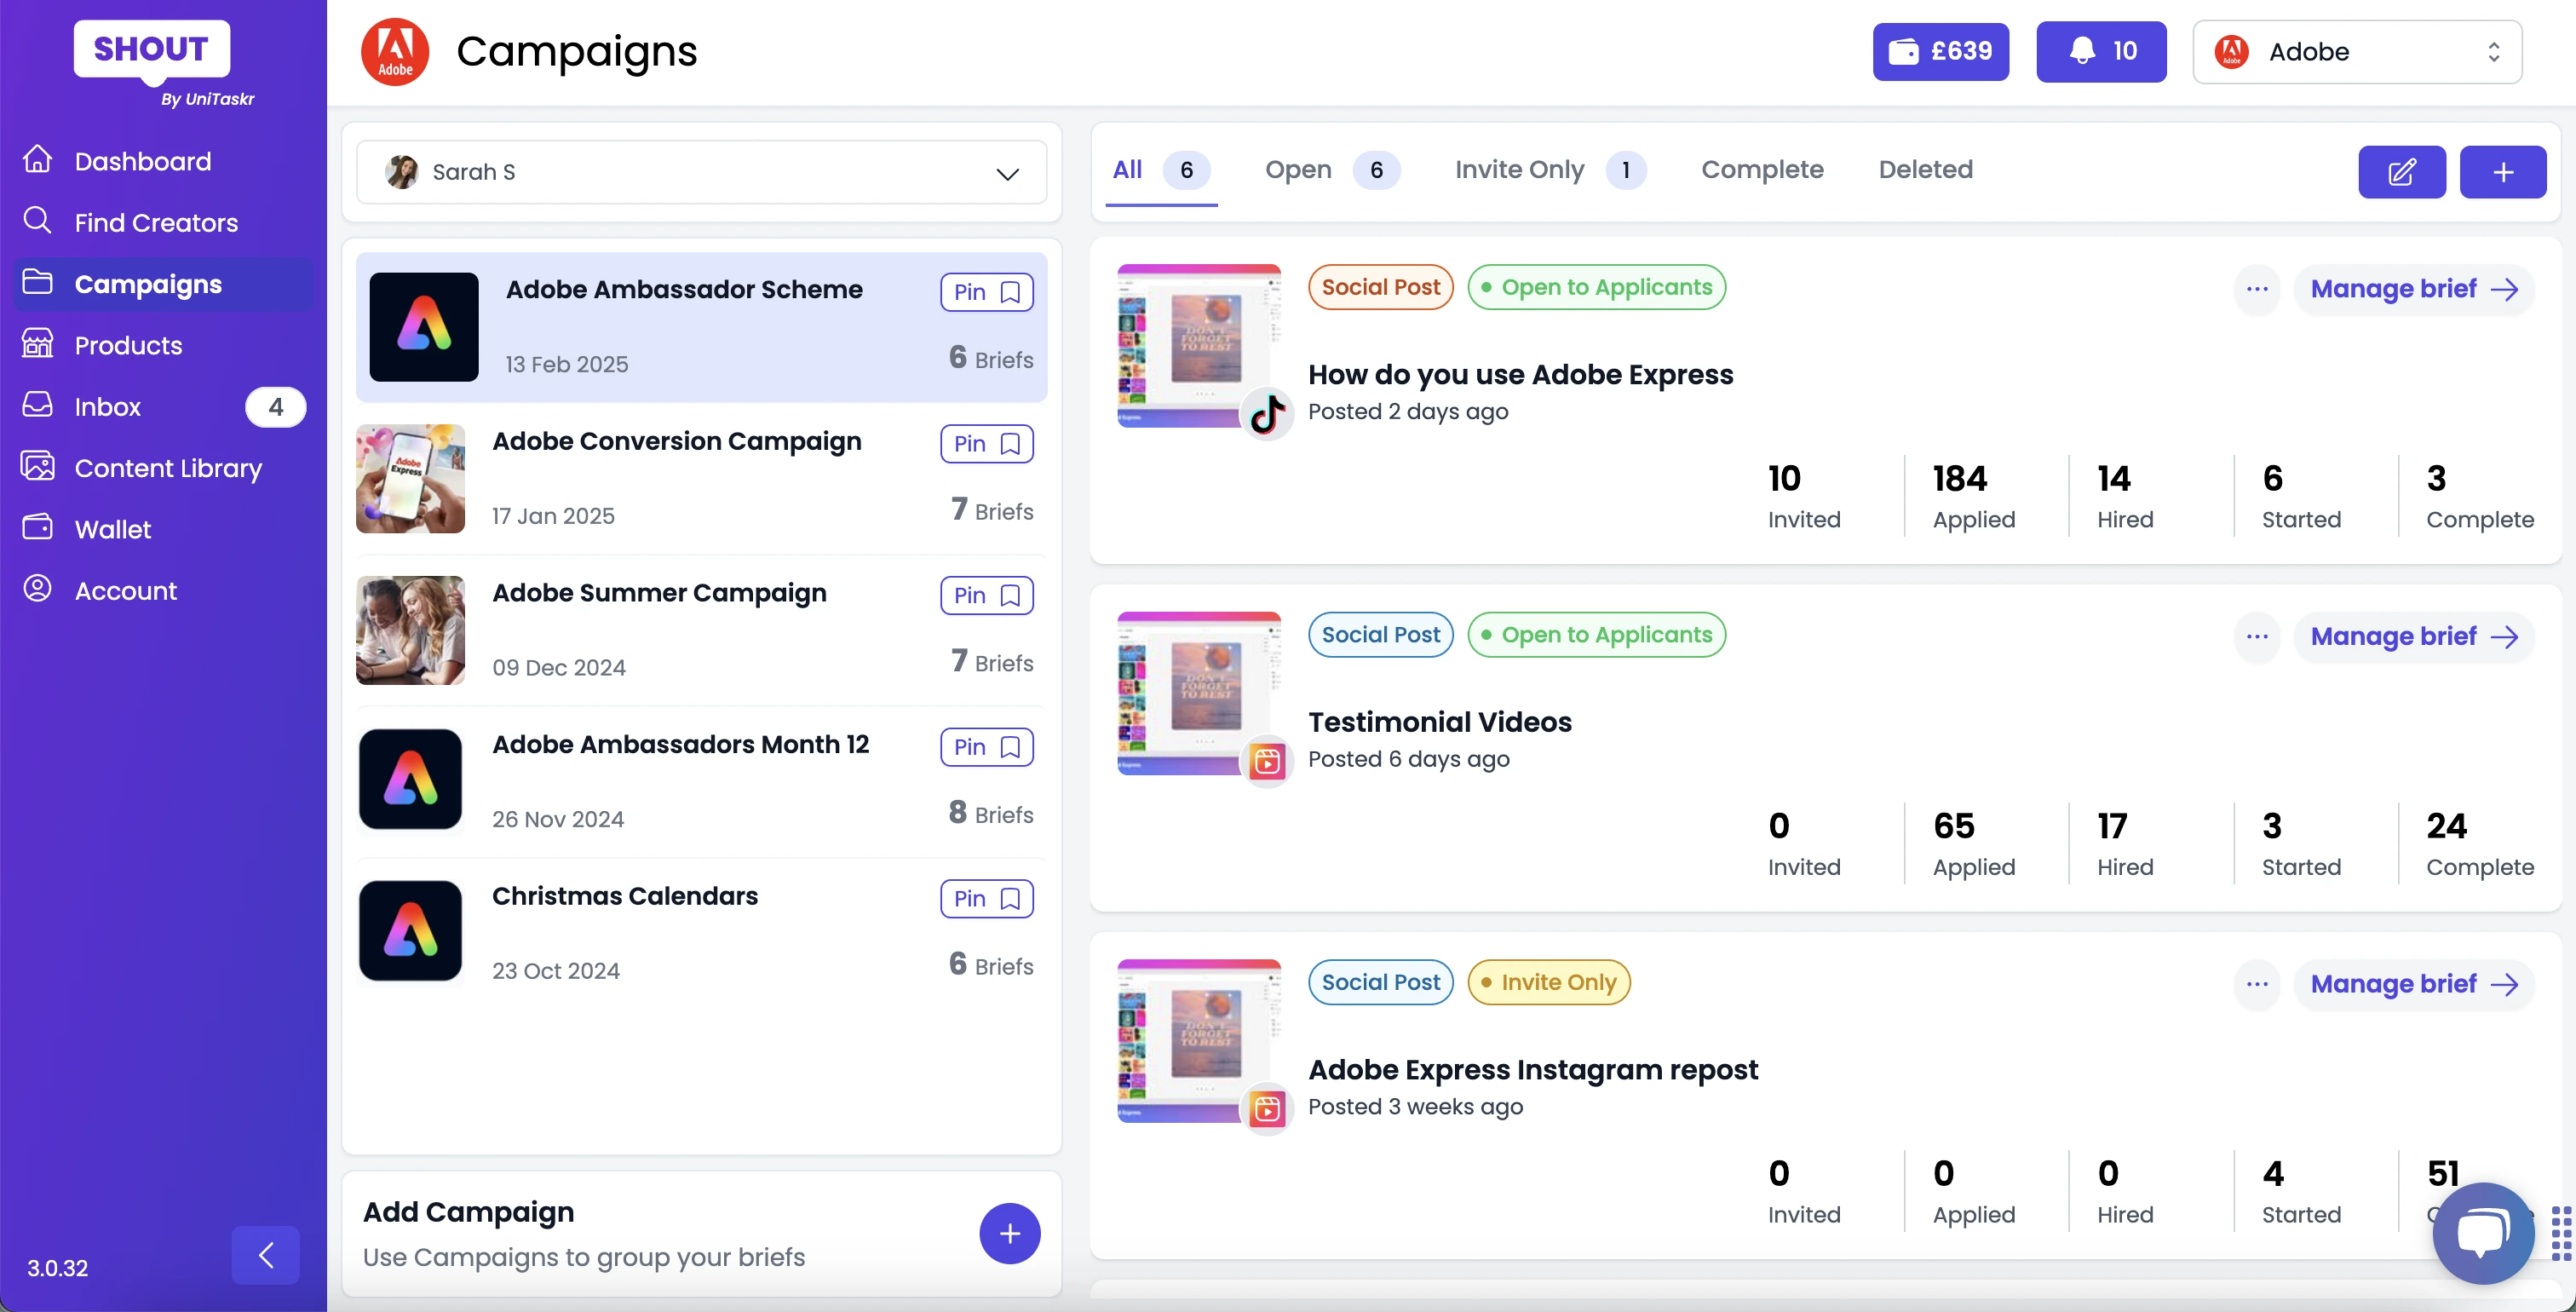Collapse the sidebar with the chevron arrow
The width and height of the screenshot is (2576, 1312).
(265, 1254)
